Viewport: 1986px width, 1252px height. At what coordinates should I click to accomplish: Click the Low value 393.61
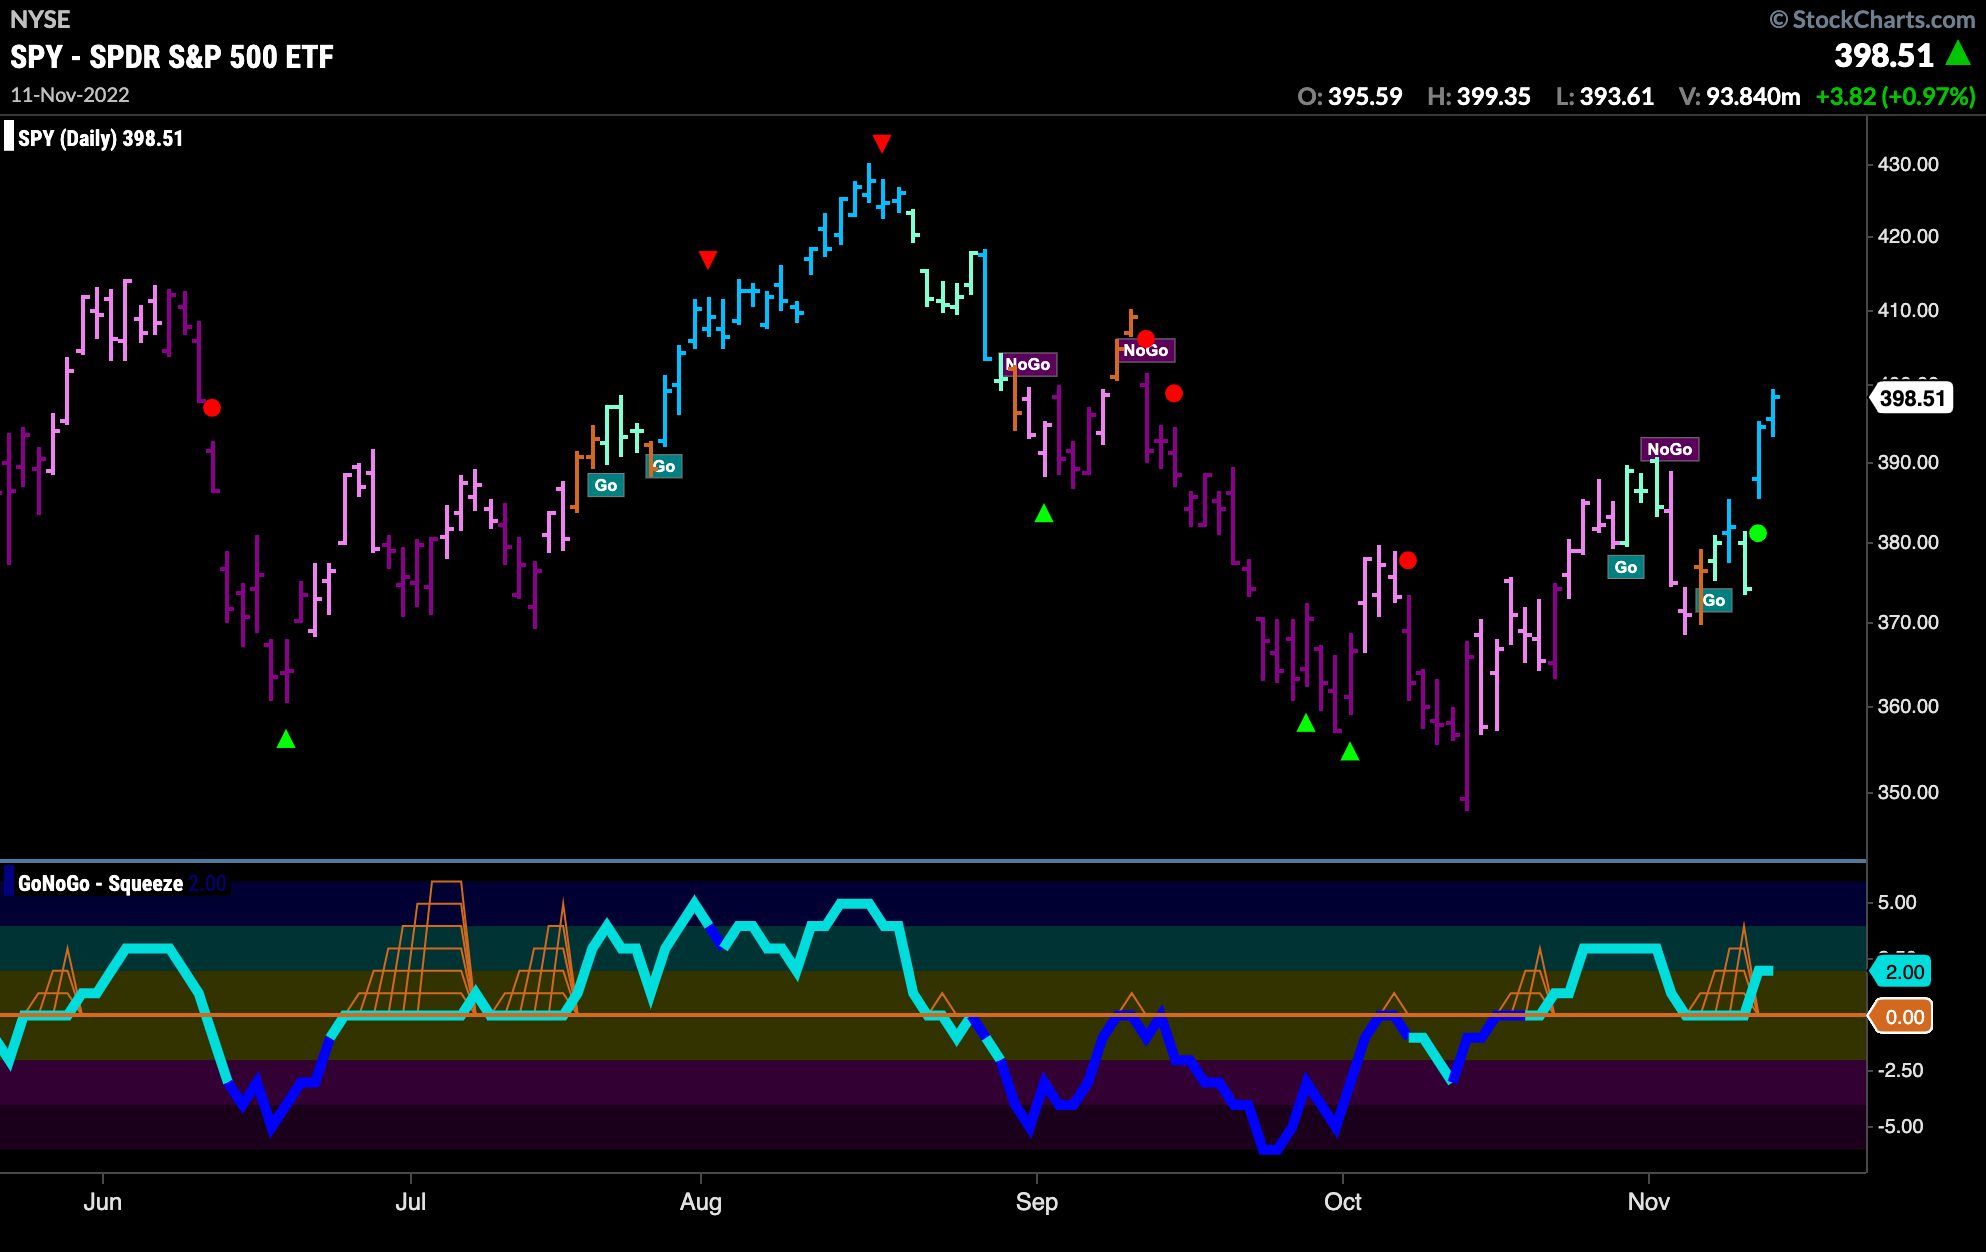(1616, 96)
